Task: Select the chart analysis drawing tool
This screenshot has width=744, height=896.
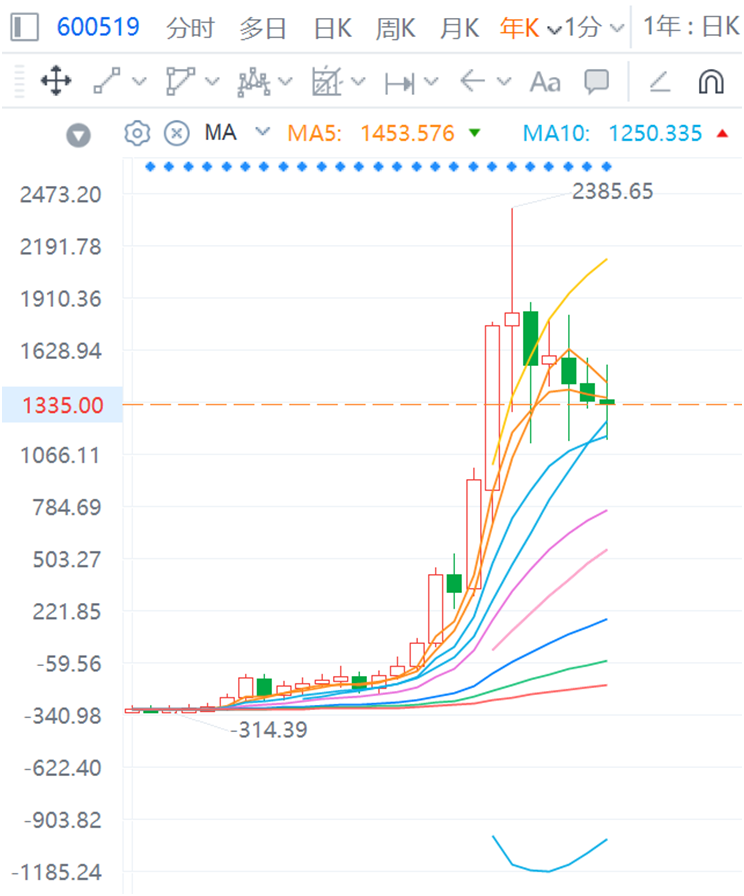Action: pos(327,82)
